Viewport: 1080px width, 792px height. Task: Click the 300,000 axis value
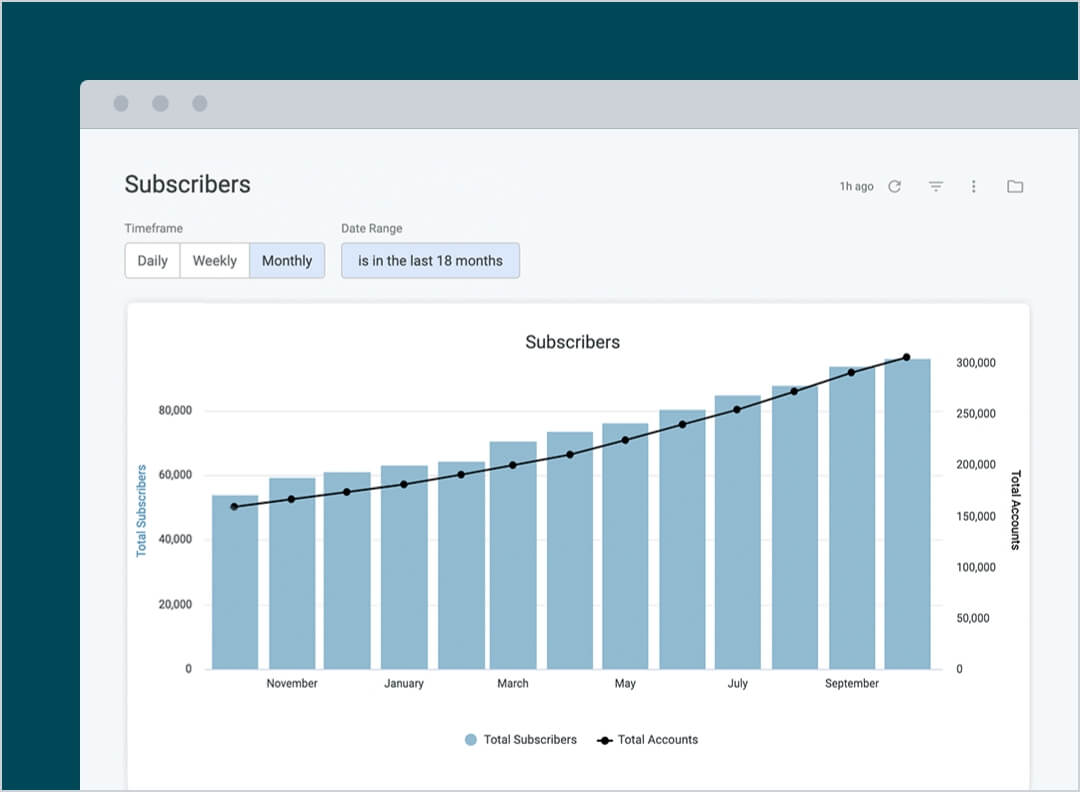click(975, 362)
